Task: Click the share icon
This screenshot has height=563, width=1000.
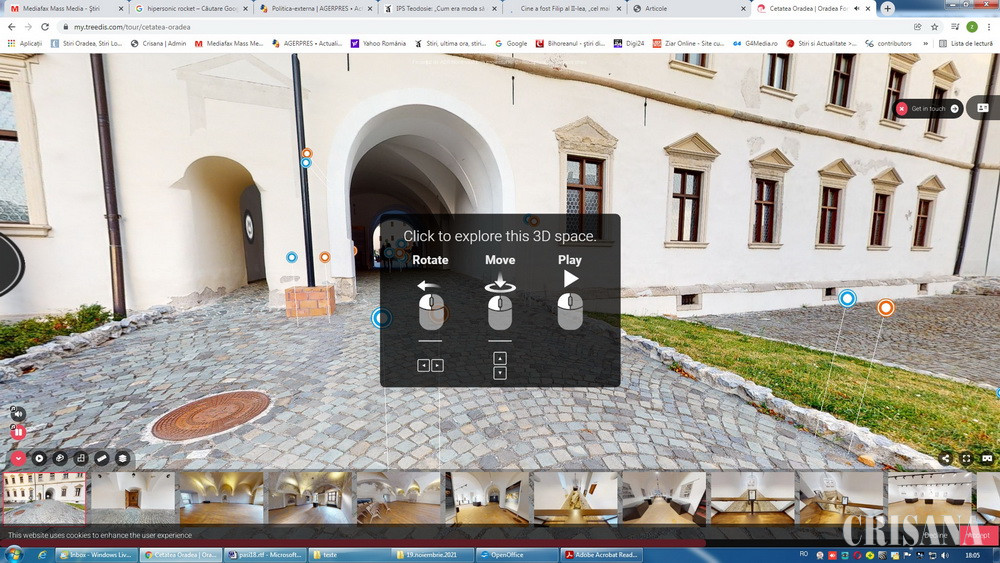Action: [946, 459]
